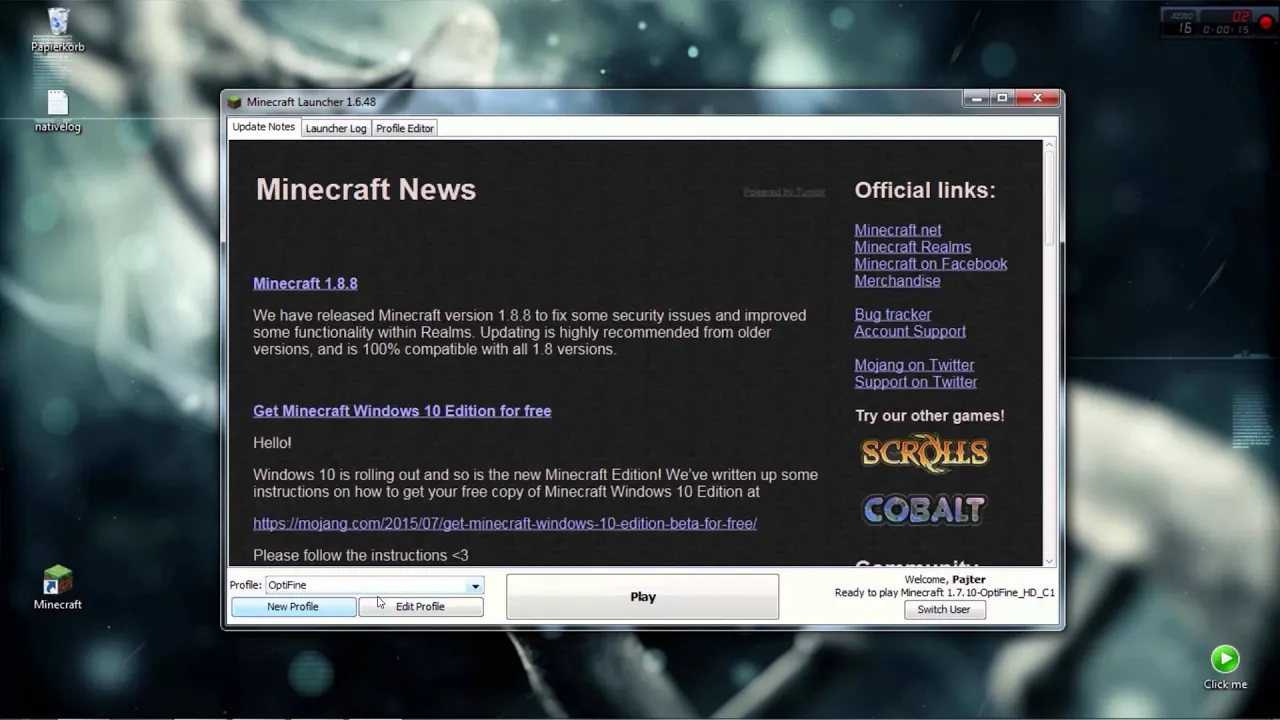1280x720 pixels.
Task: Open the Bug tracker link
Action: [x=893, y=314]
